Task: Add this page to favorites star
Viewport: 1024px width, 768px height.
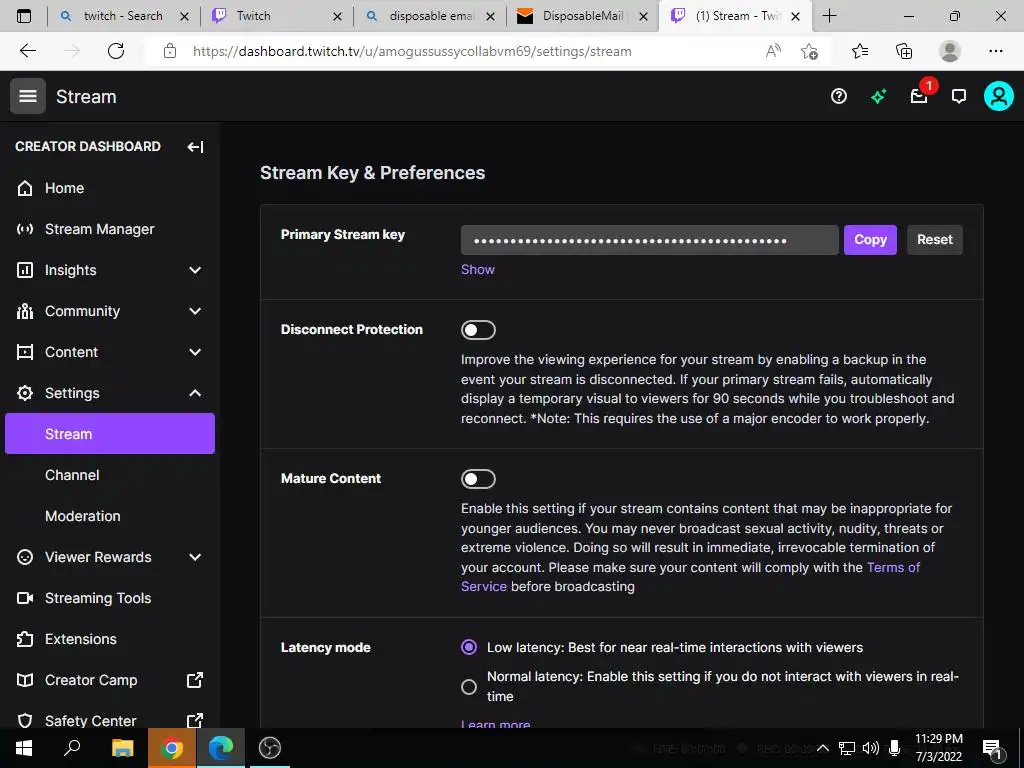Action: 810,51
